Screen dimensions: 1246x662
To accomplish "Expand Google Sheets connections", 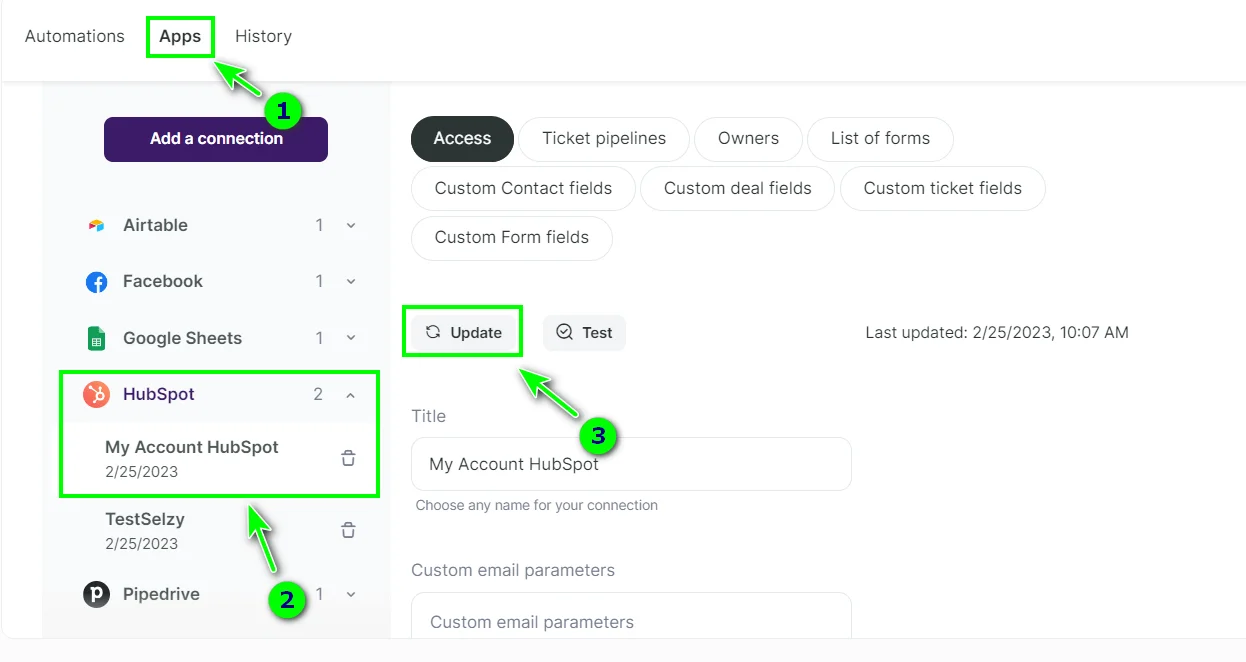I will click(351, 338).
